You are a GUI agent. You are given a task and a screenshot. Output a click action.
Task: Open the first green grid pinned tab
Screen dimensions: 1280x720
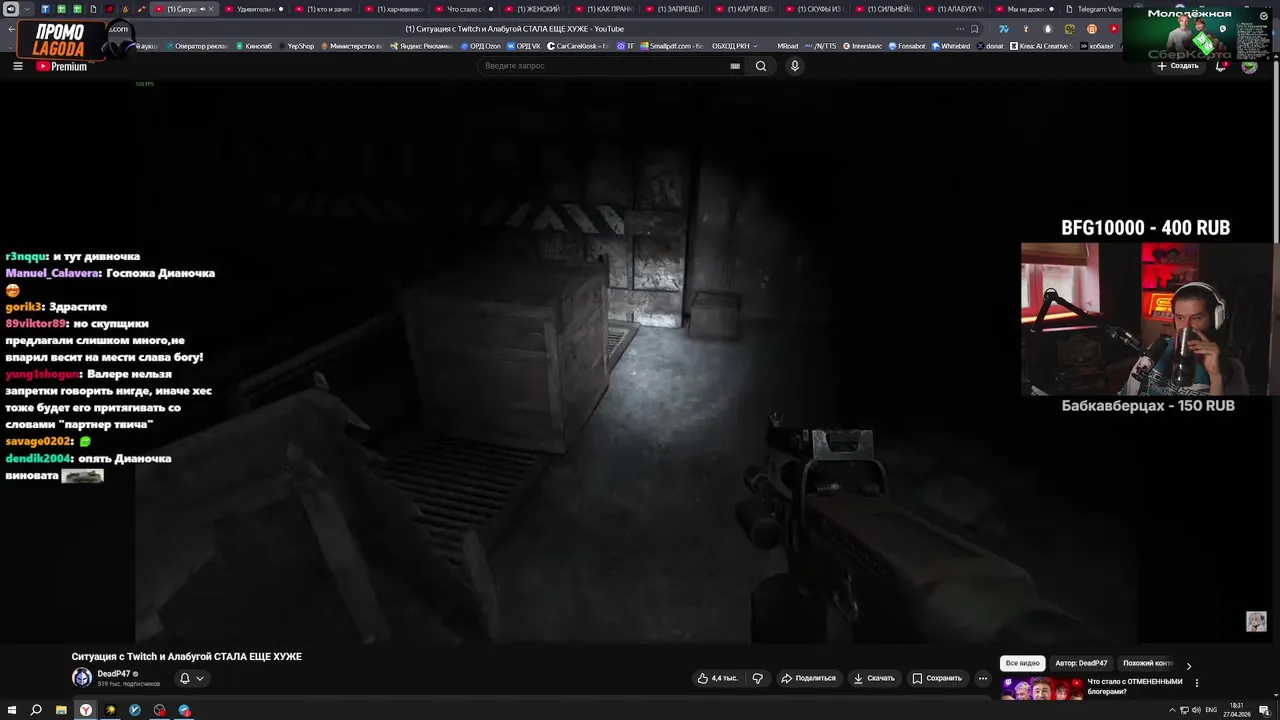pyautogui.click(x=61, y=9)
